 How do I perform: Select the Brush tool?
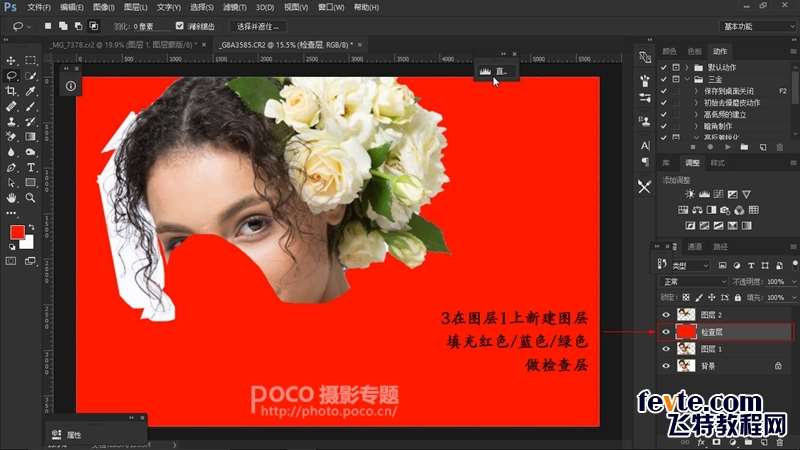31,106
